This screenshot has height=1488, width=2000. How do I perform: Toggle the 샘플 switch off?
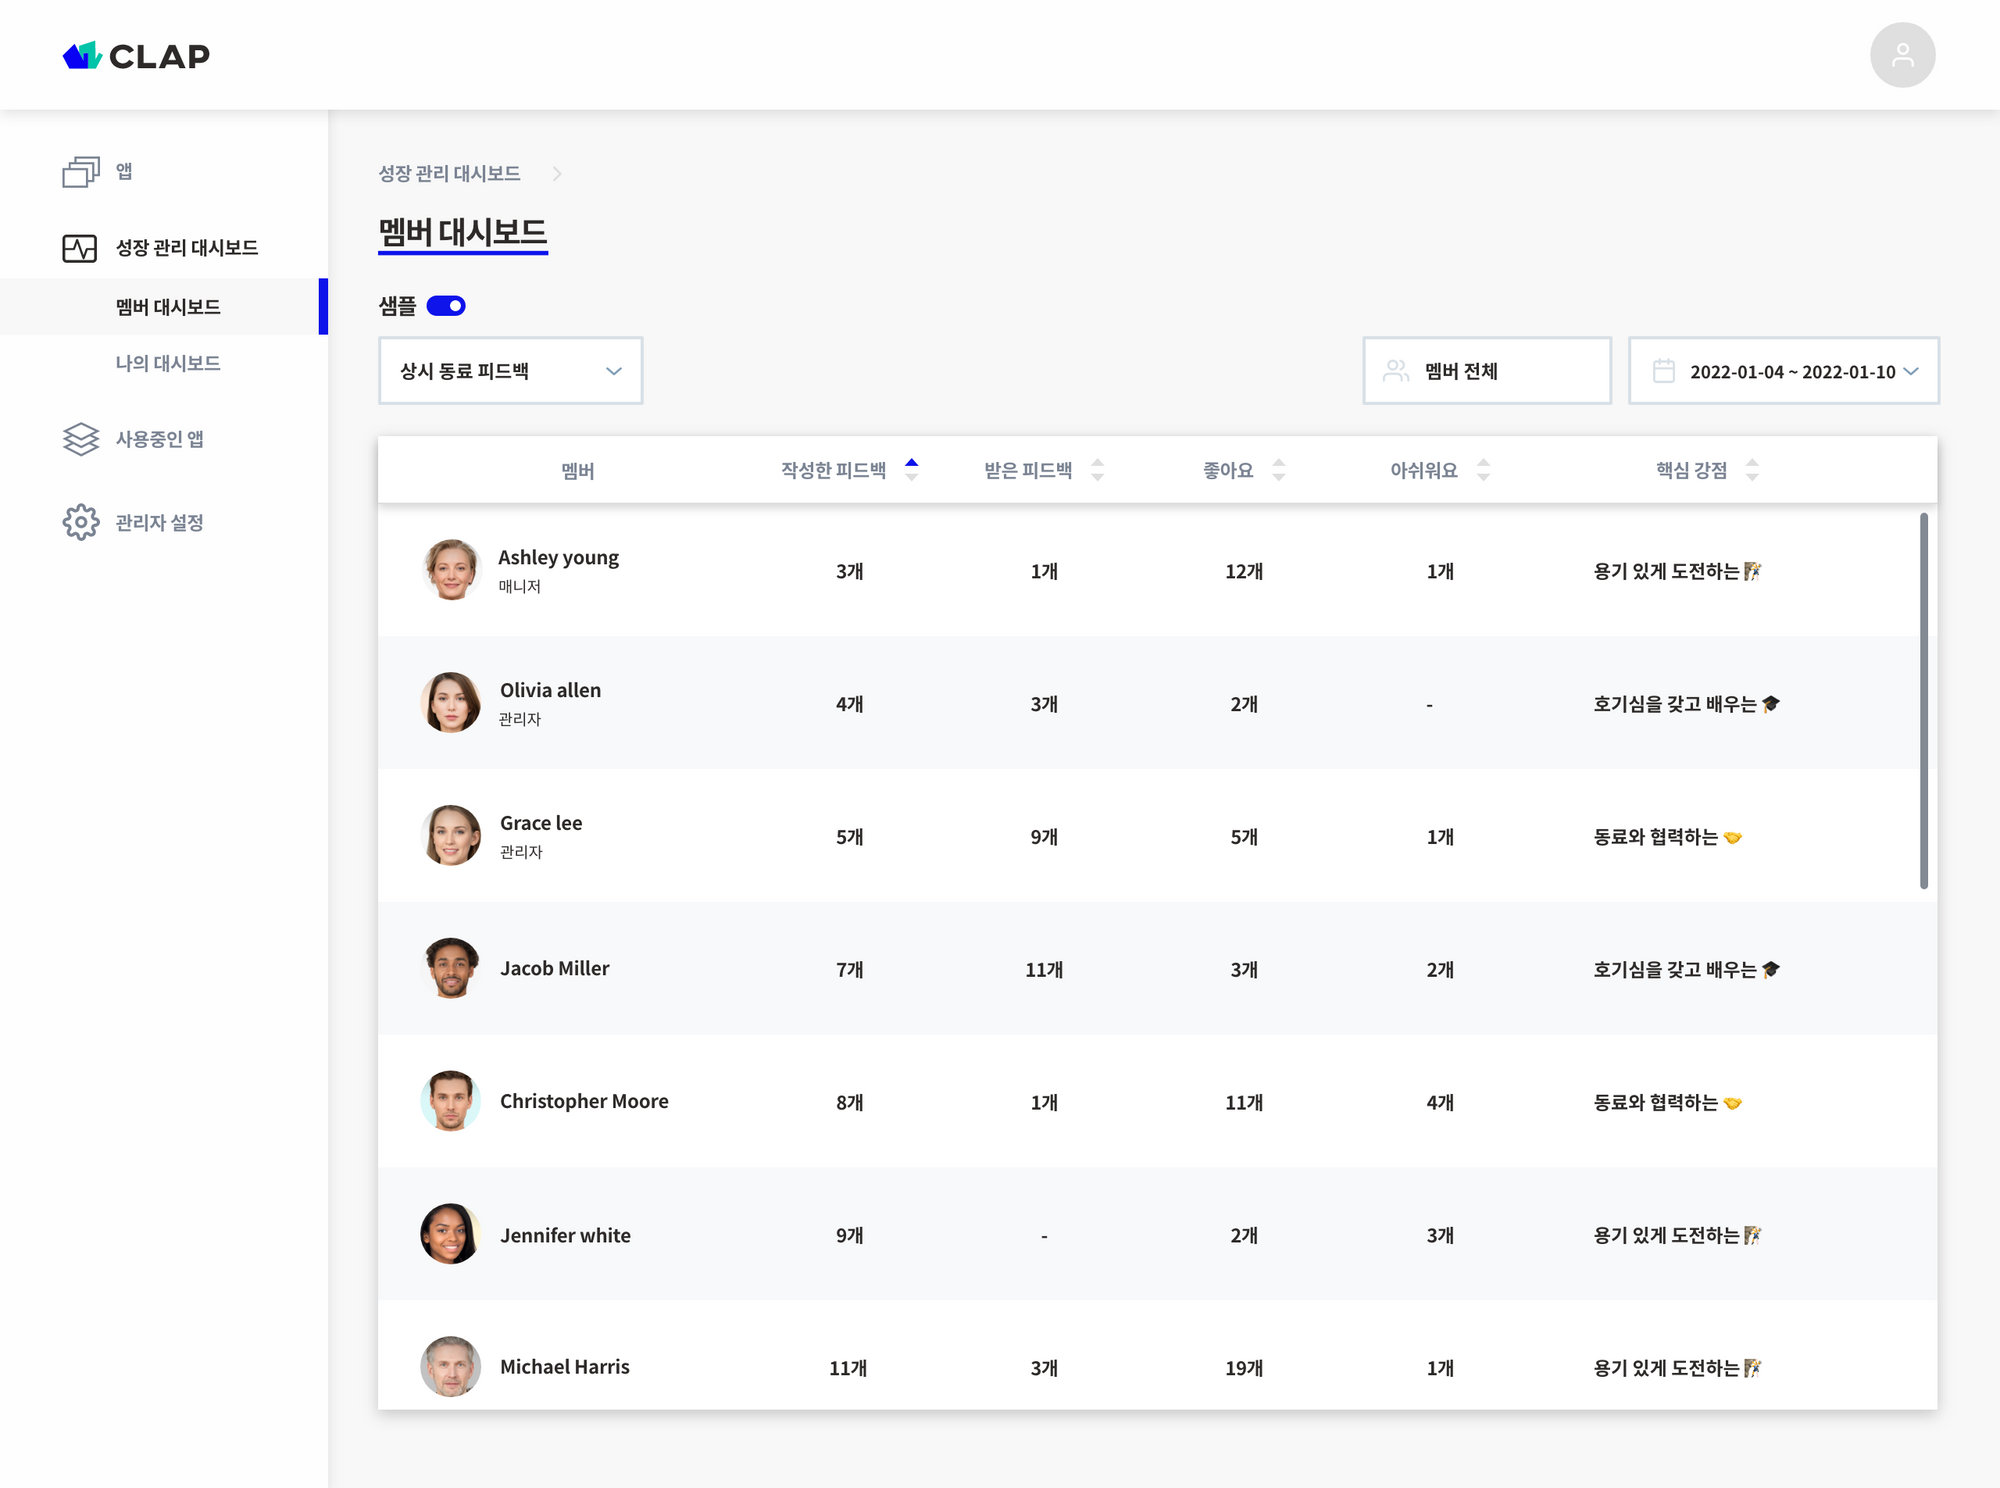coord(446,306)
